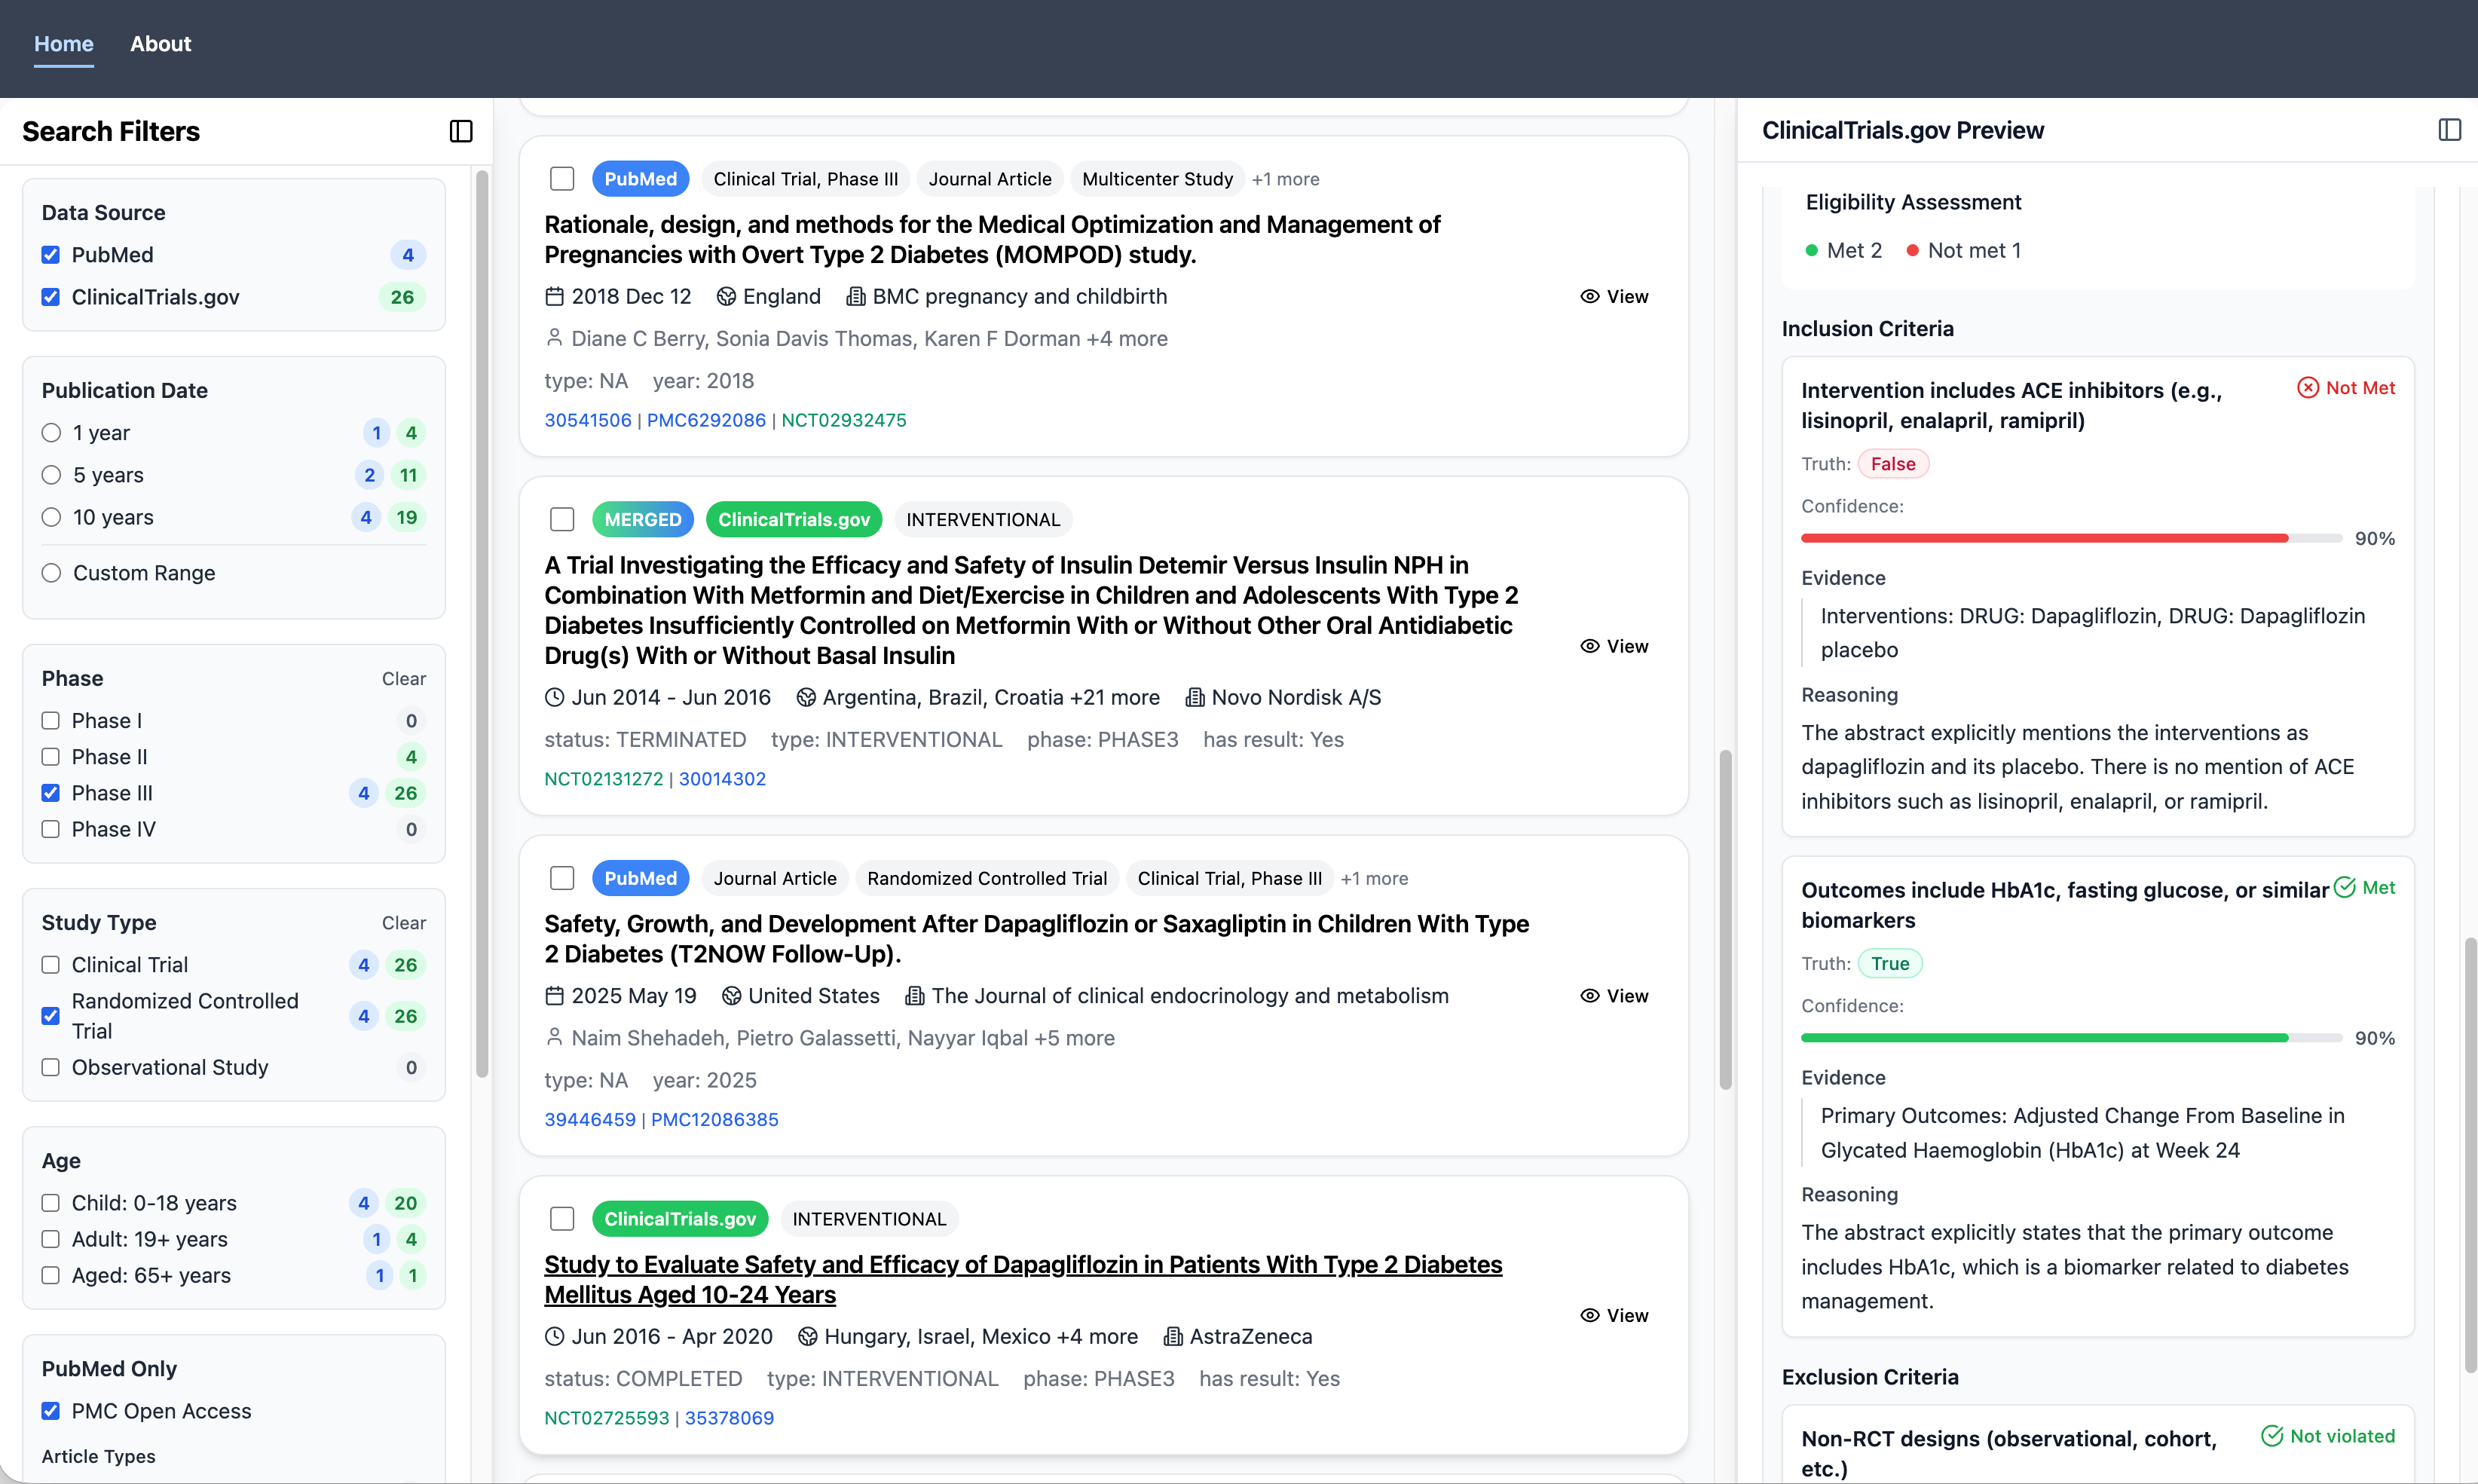Uncheck the PubMed data source checkbox
The width and height of the screenshot is (2478, 1484).
[51, 255]
